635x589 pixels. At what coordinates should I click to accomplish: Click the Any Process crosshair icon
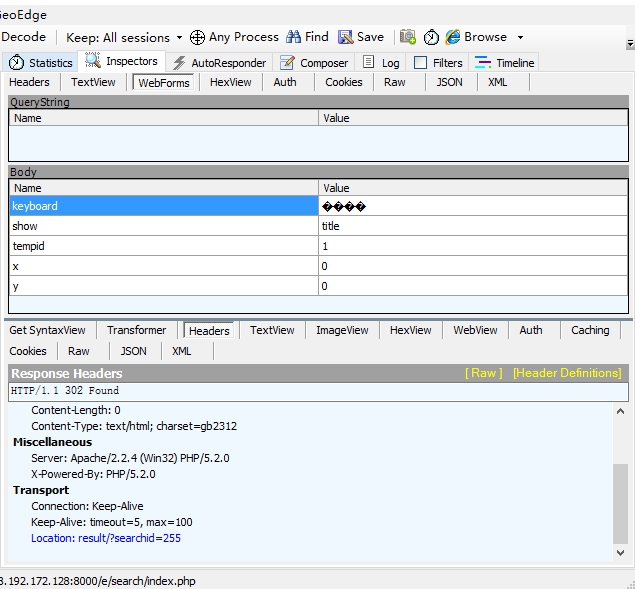tap(197, 37)
